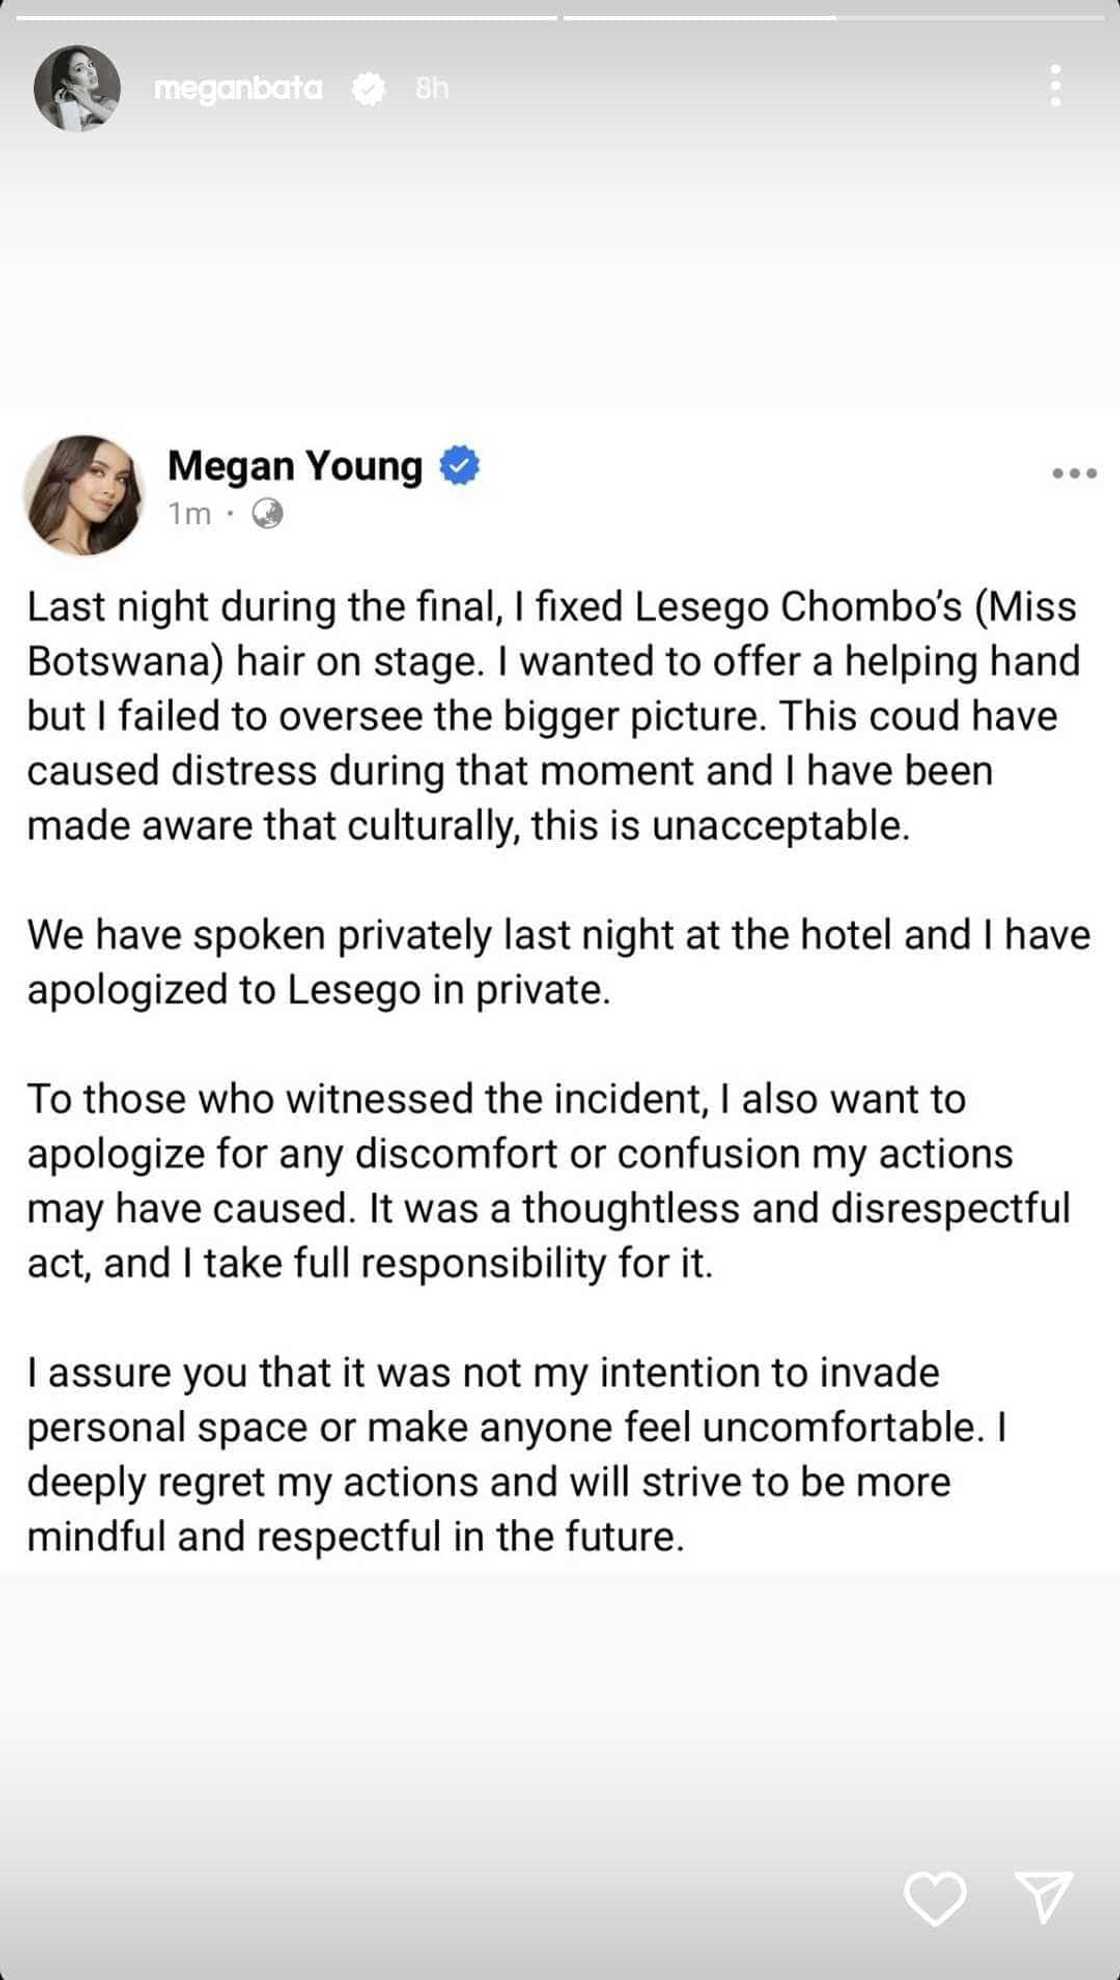Click the 1m post timestamp

point(189,514)
